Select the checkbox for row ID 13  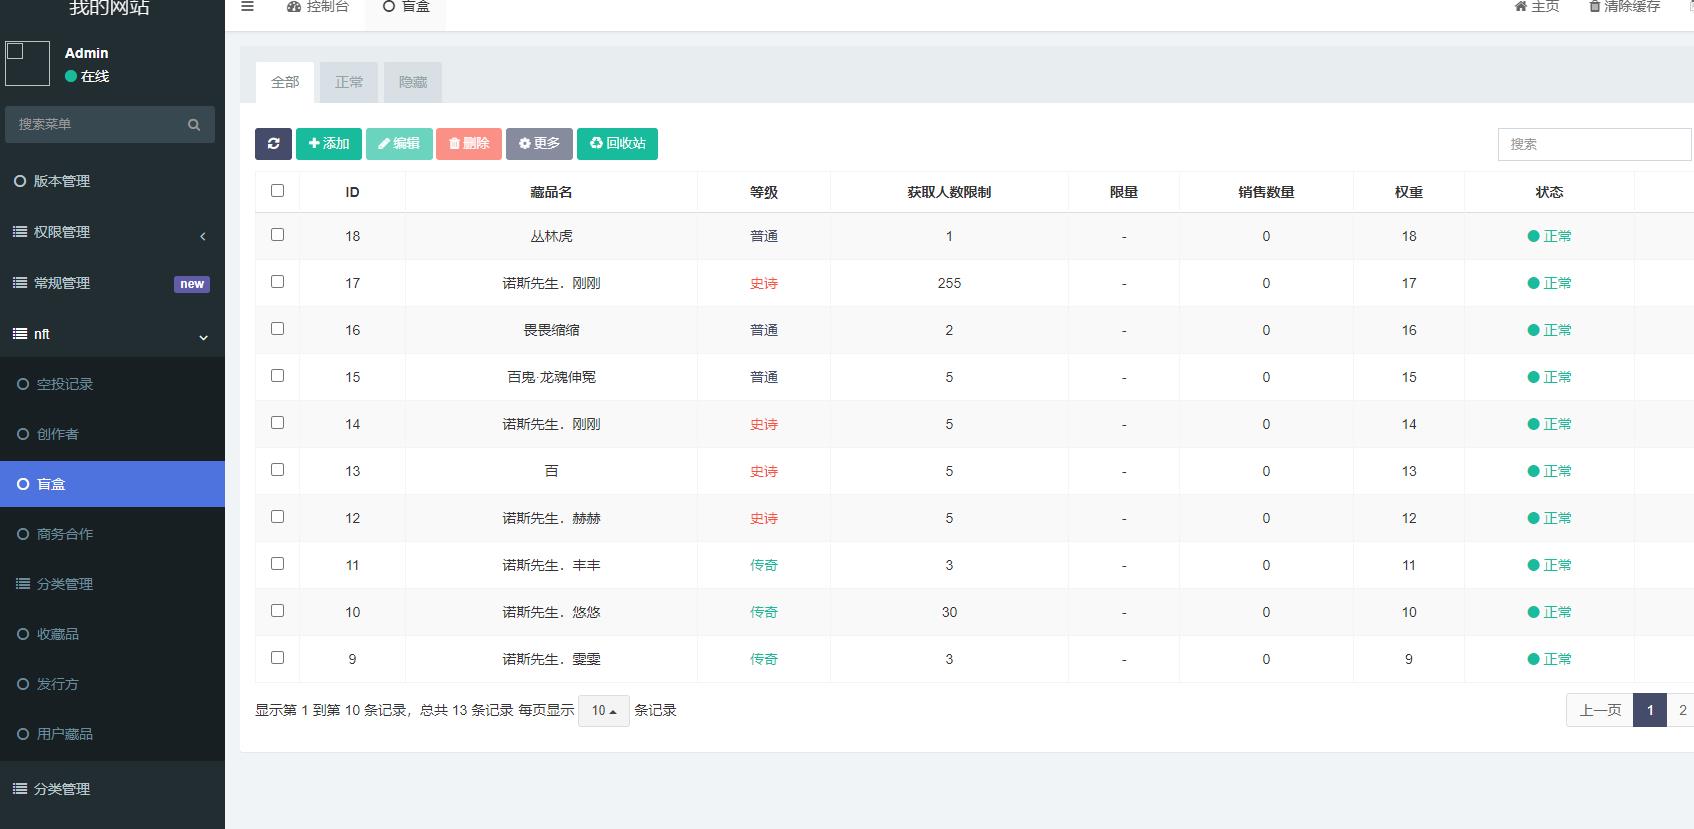(x=278, y=470)
